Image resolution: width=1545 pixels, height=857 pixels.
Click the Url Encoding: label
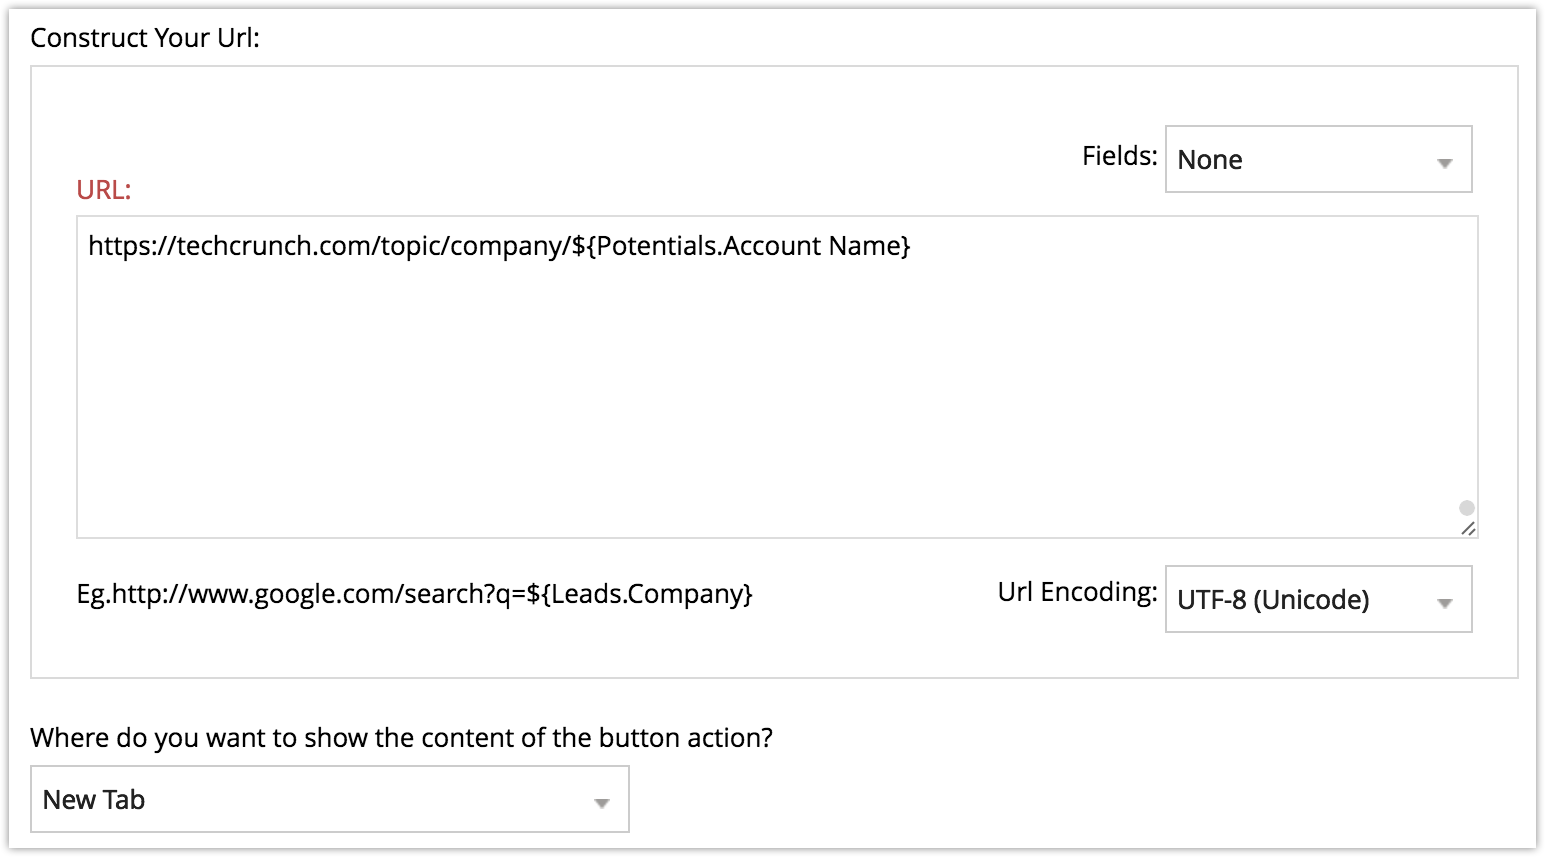point(1077,592)
